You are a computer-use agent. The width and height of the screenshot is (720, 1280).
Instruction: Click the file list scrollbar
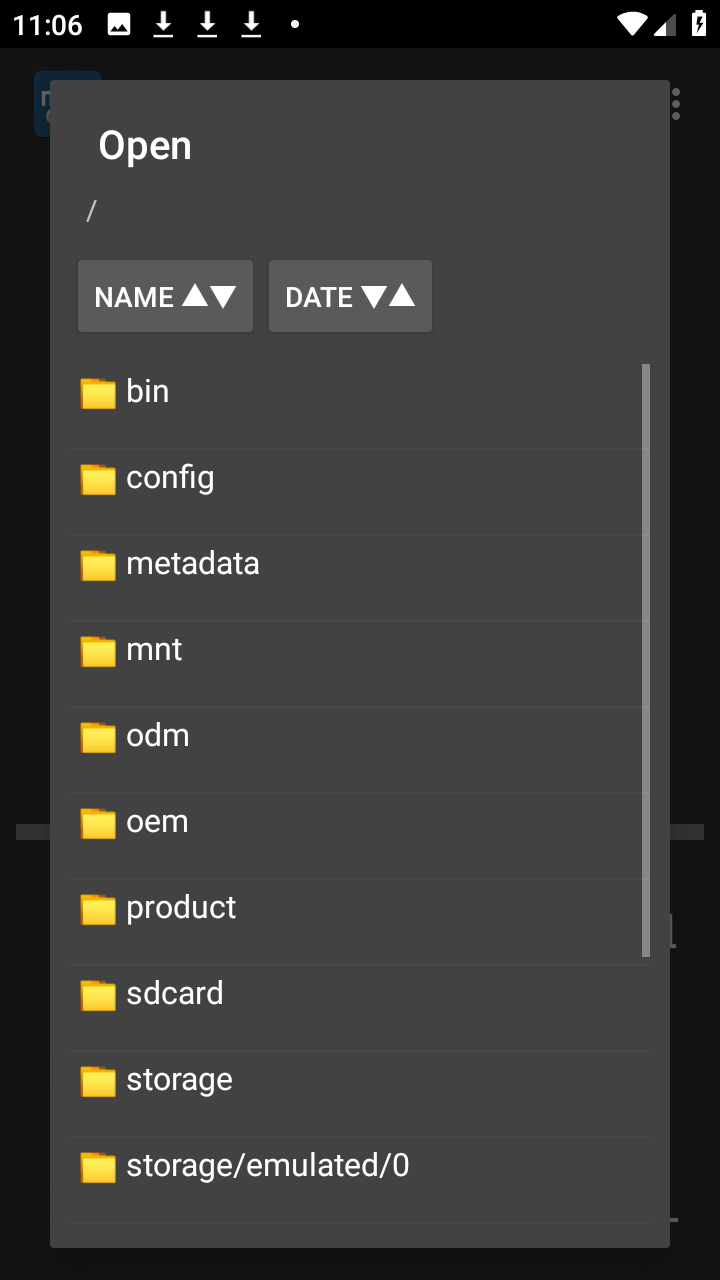click(646, 660)
